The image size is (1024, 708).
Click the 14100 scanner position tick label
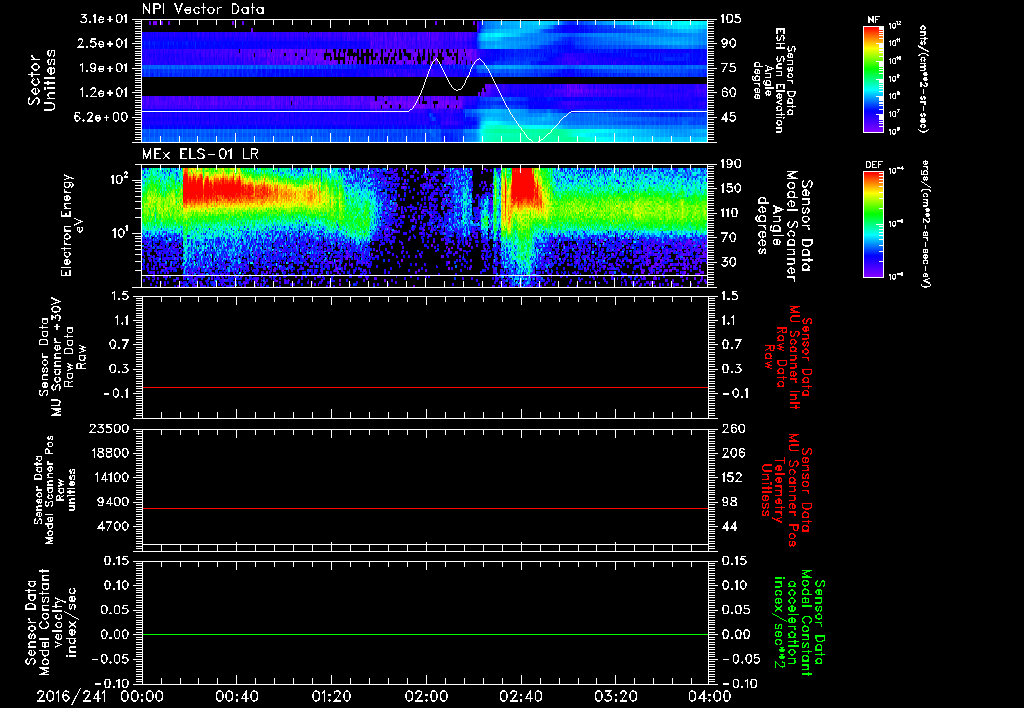[x=108, y=477]
